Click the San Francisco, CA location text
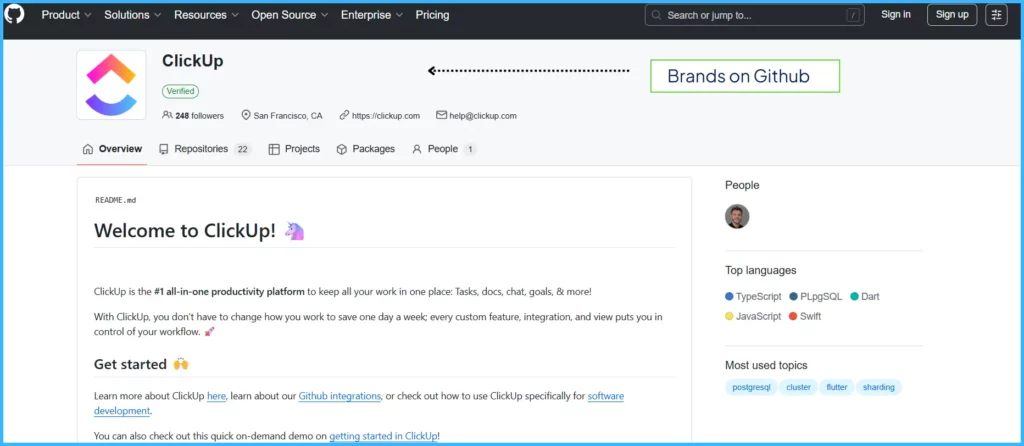The height and width of the screenshot is (446, 1024). tap(288, 116)
